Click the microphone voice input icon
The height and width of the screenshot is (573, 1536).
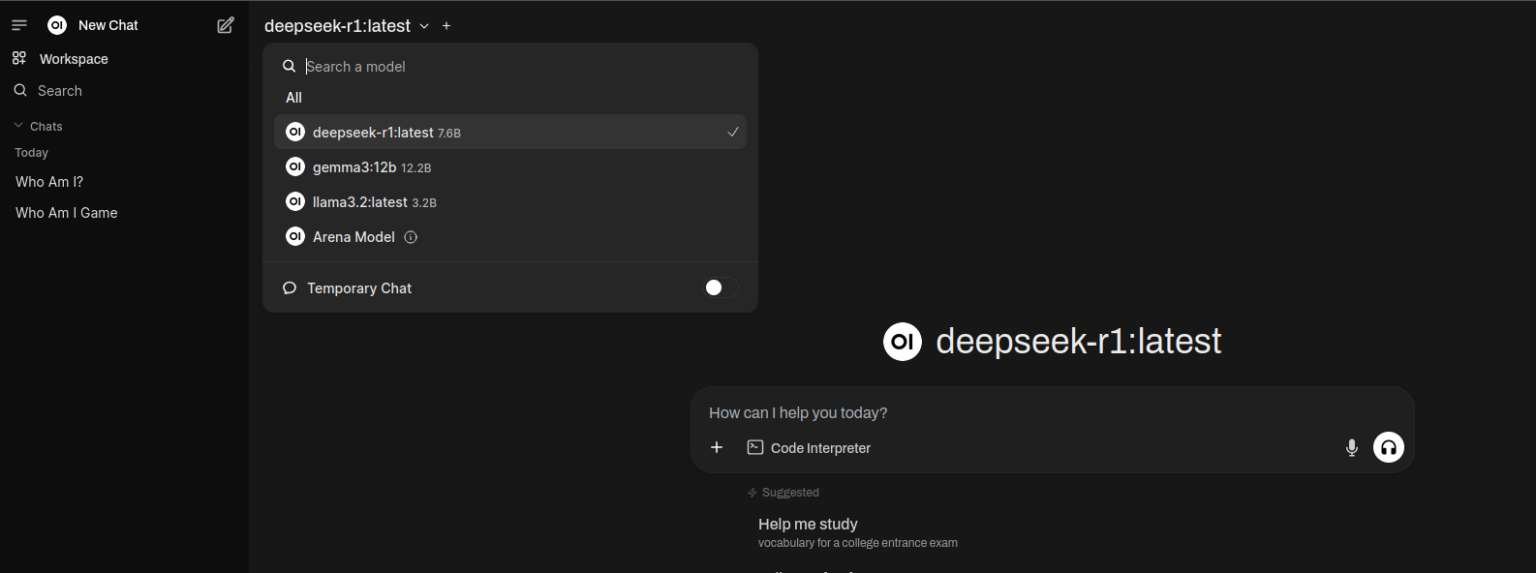[1351, 448]
